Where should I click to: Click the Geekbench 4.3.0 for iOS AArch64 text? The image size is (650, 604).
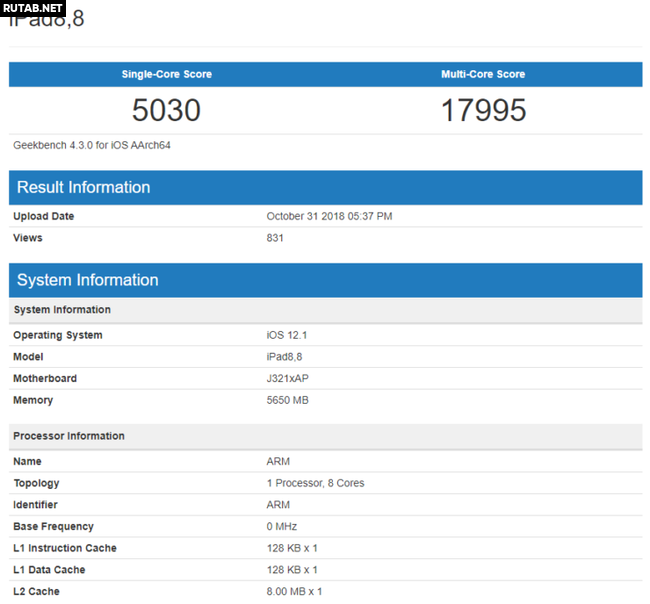[92, 145]
